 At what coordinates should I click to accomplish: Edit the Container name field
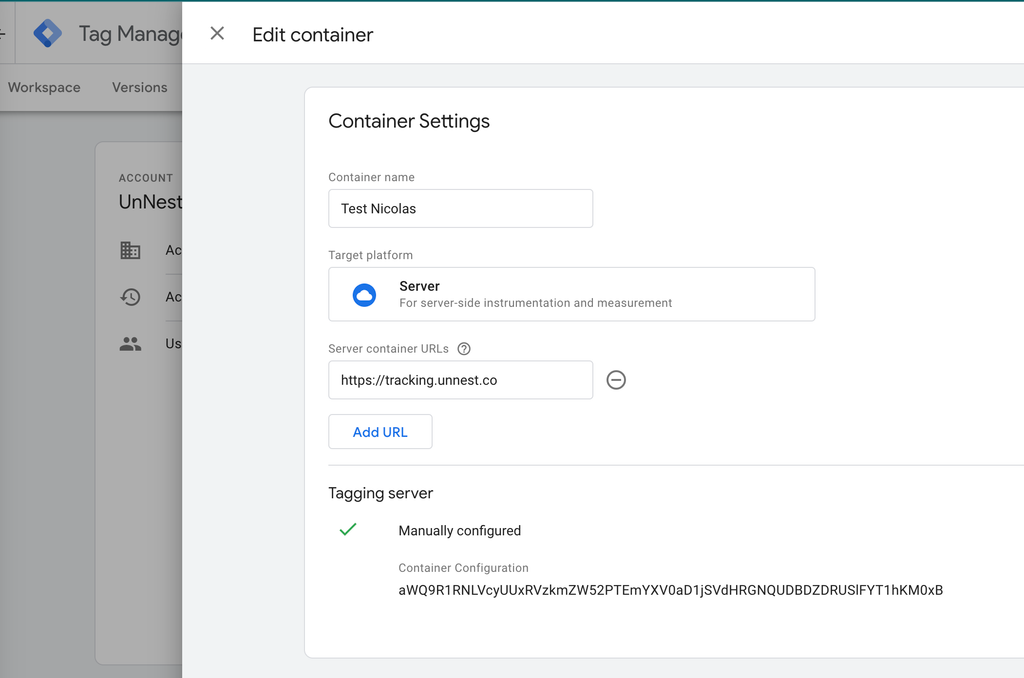click(460, 208)
